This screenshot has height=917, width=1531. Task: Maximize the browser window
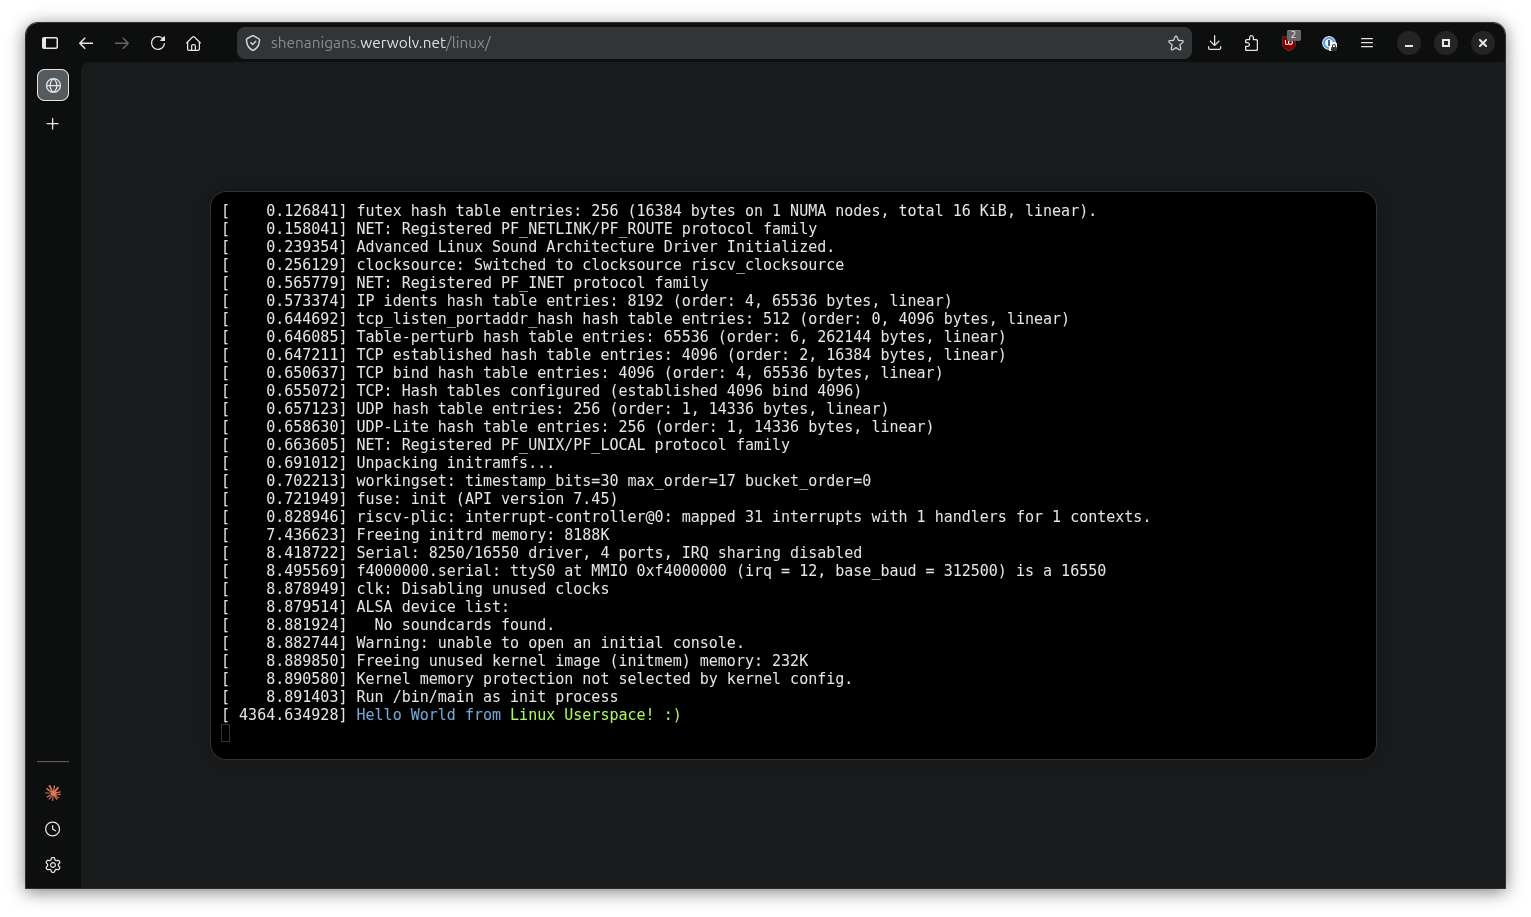coord(1446,43)
